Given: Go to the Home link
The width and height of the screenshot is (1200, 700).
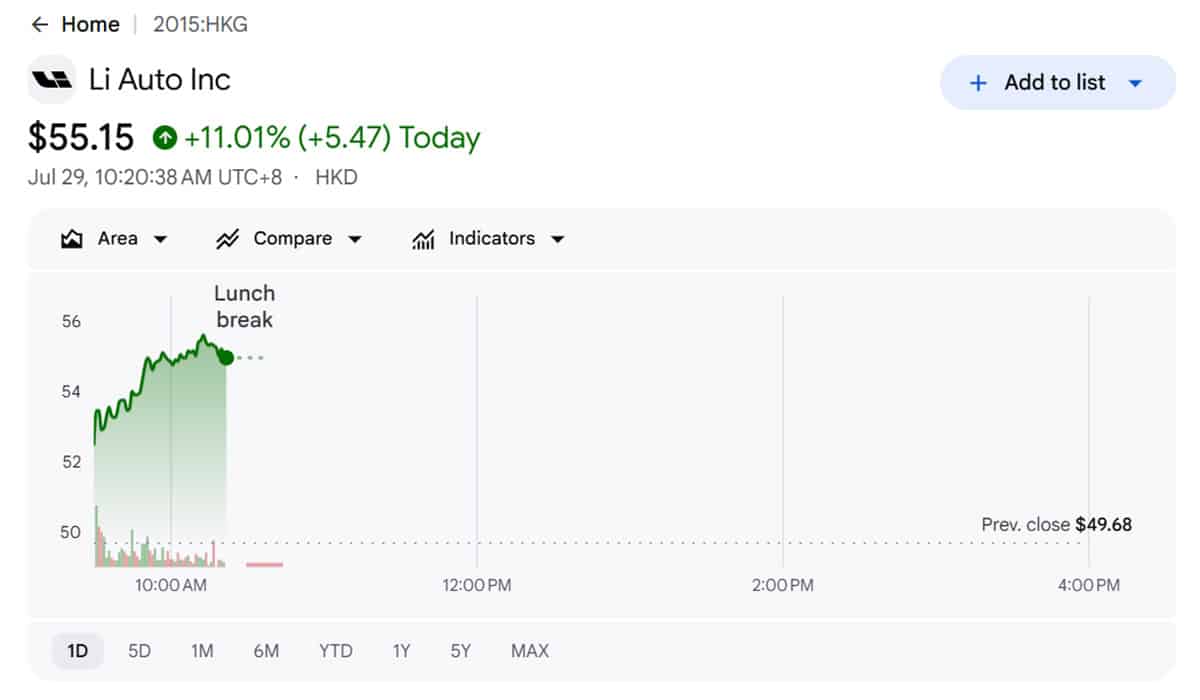Looking at the screenshot, I should 90,24.
